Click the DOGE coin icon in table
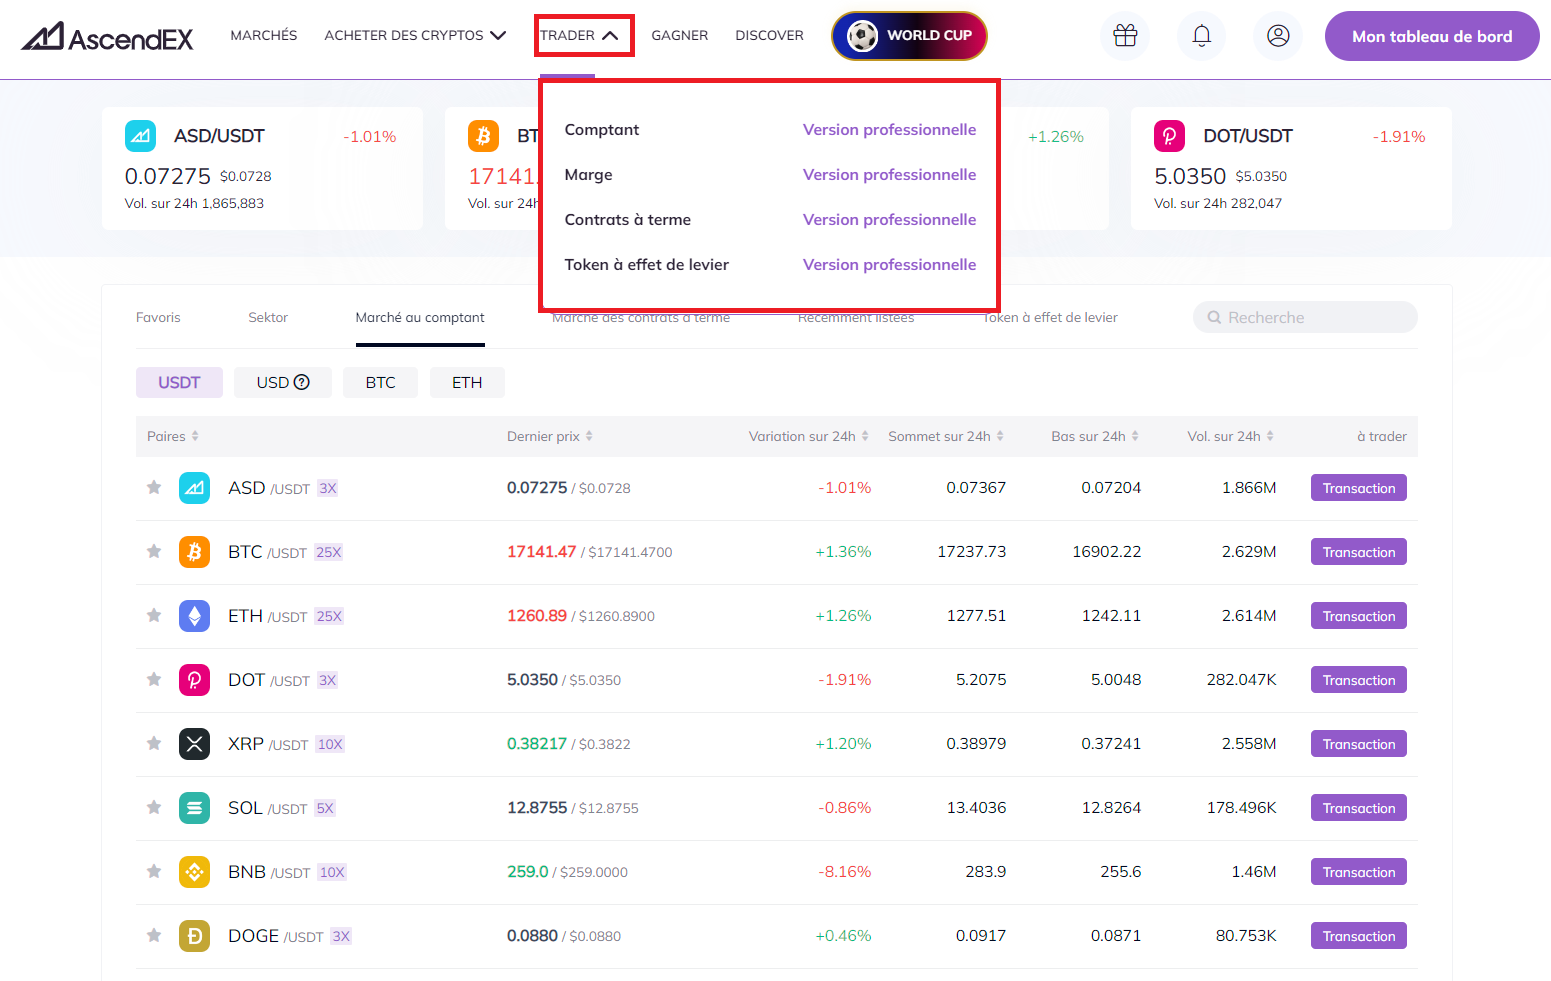The height and width of the screenshot is (981, 1551). coord(194,936)
